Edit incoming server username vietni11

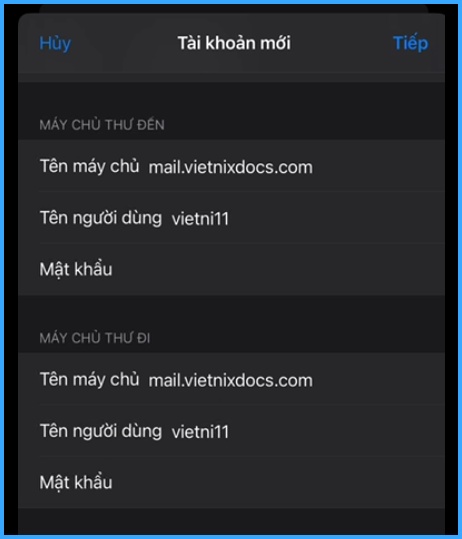point(200,219)
